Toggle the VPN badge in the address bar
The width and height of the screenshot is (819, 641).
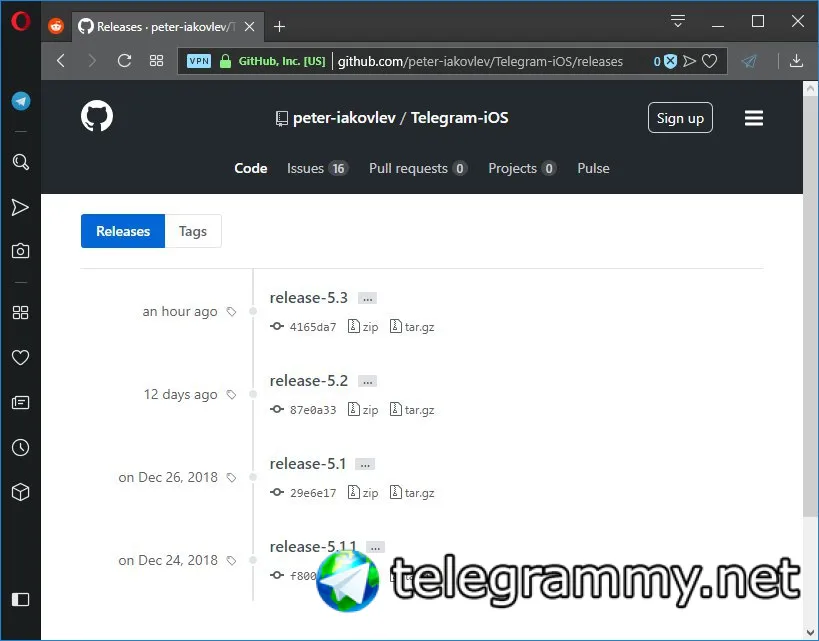point(198,61)
